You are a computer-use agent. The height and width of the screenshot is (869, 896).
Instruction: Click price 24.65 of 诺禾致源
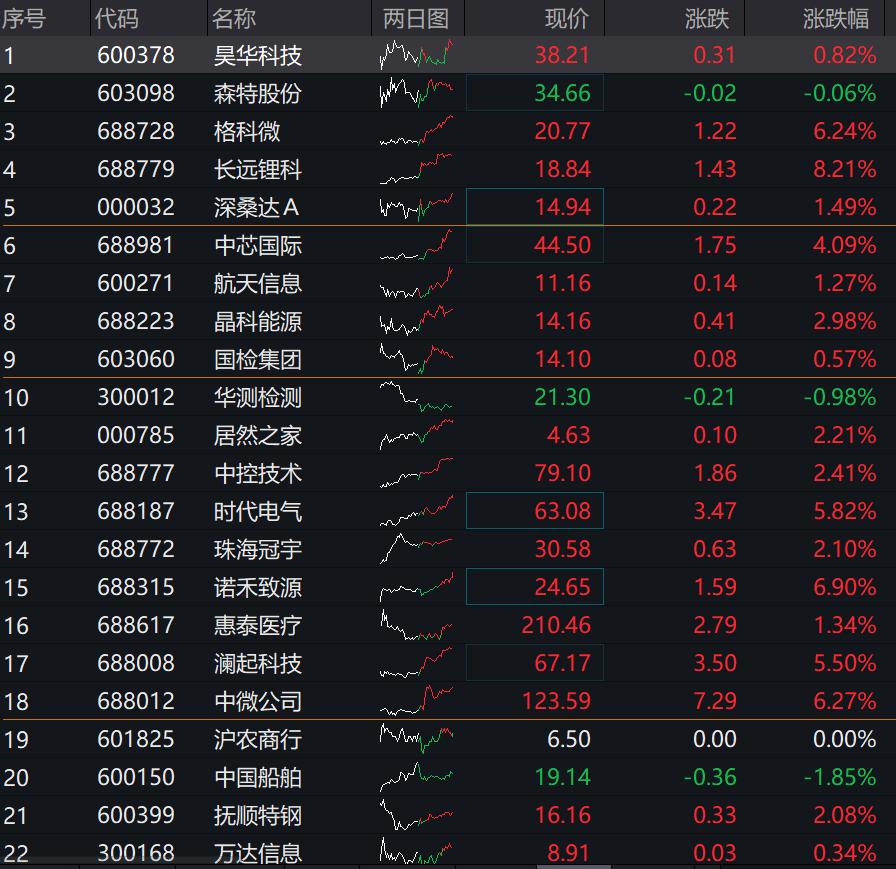pos(562,587)
